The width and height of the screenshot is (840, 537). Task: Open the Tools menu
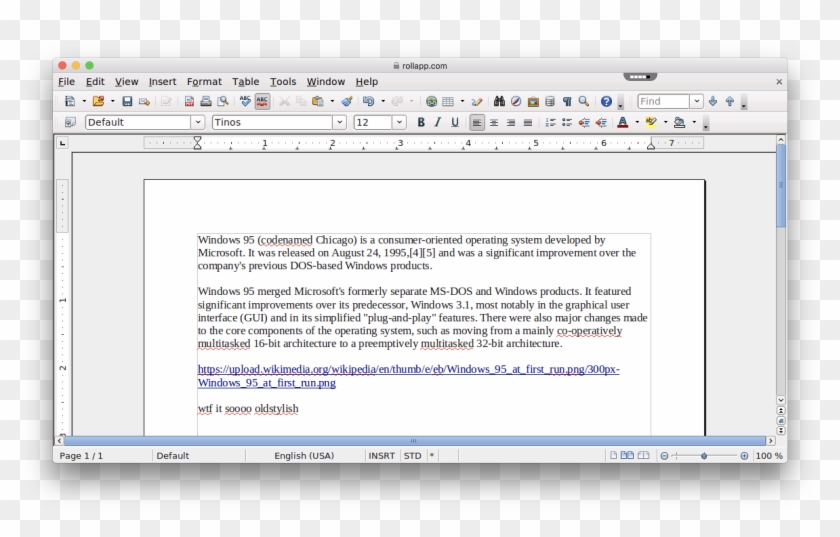[283, 81]
